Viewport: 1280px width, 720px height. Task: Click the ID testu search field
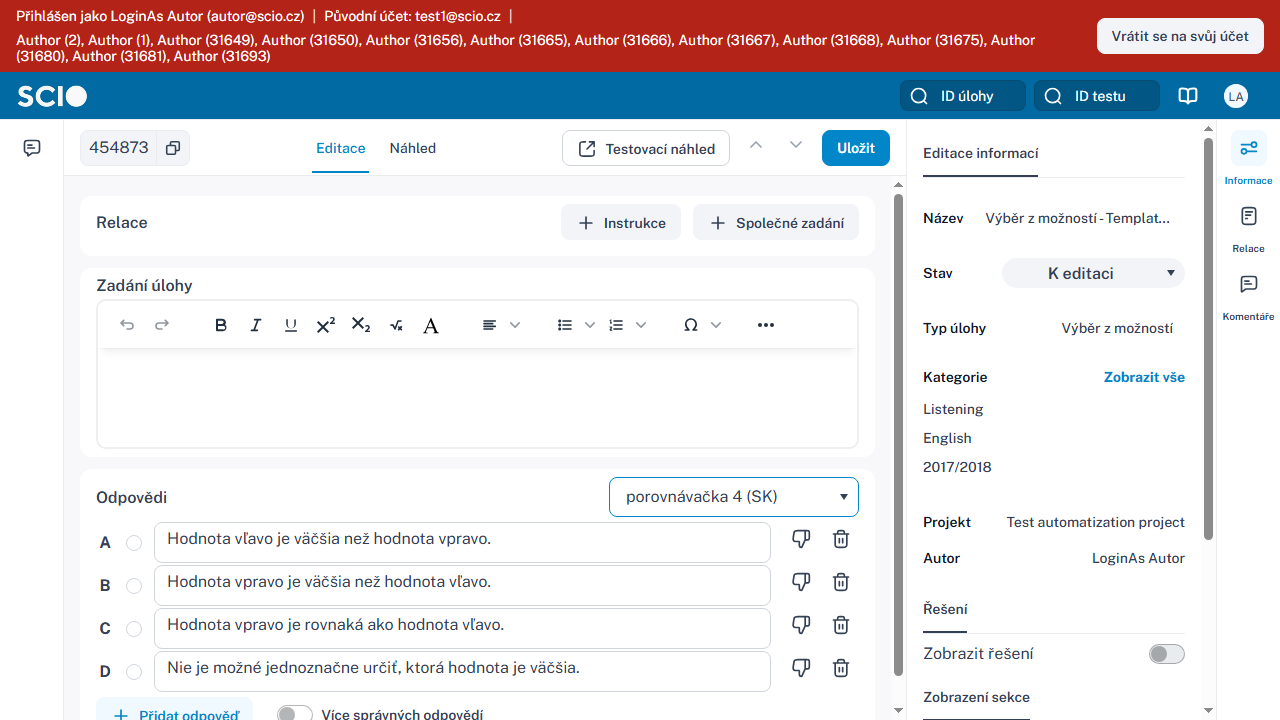[x=1097, y=96]
